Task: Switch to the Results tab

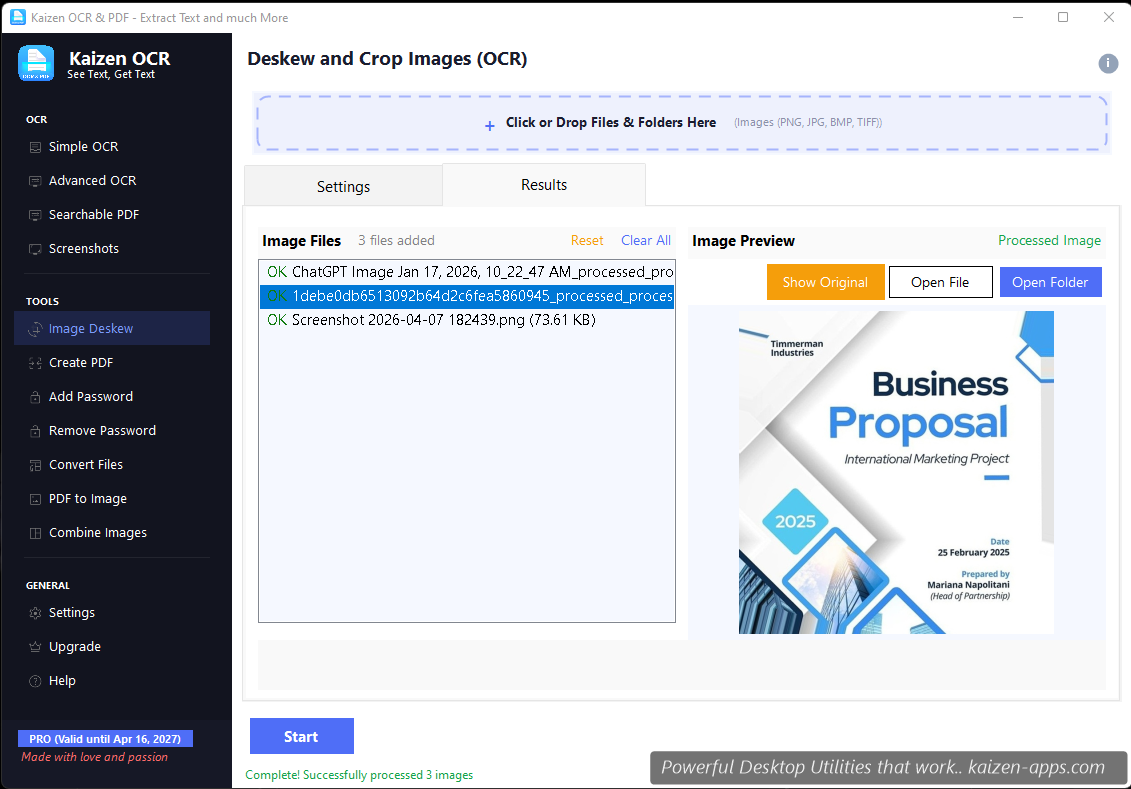Action: click(544, 185)
